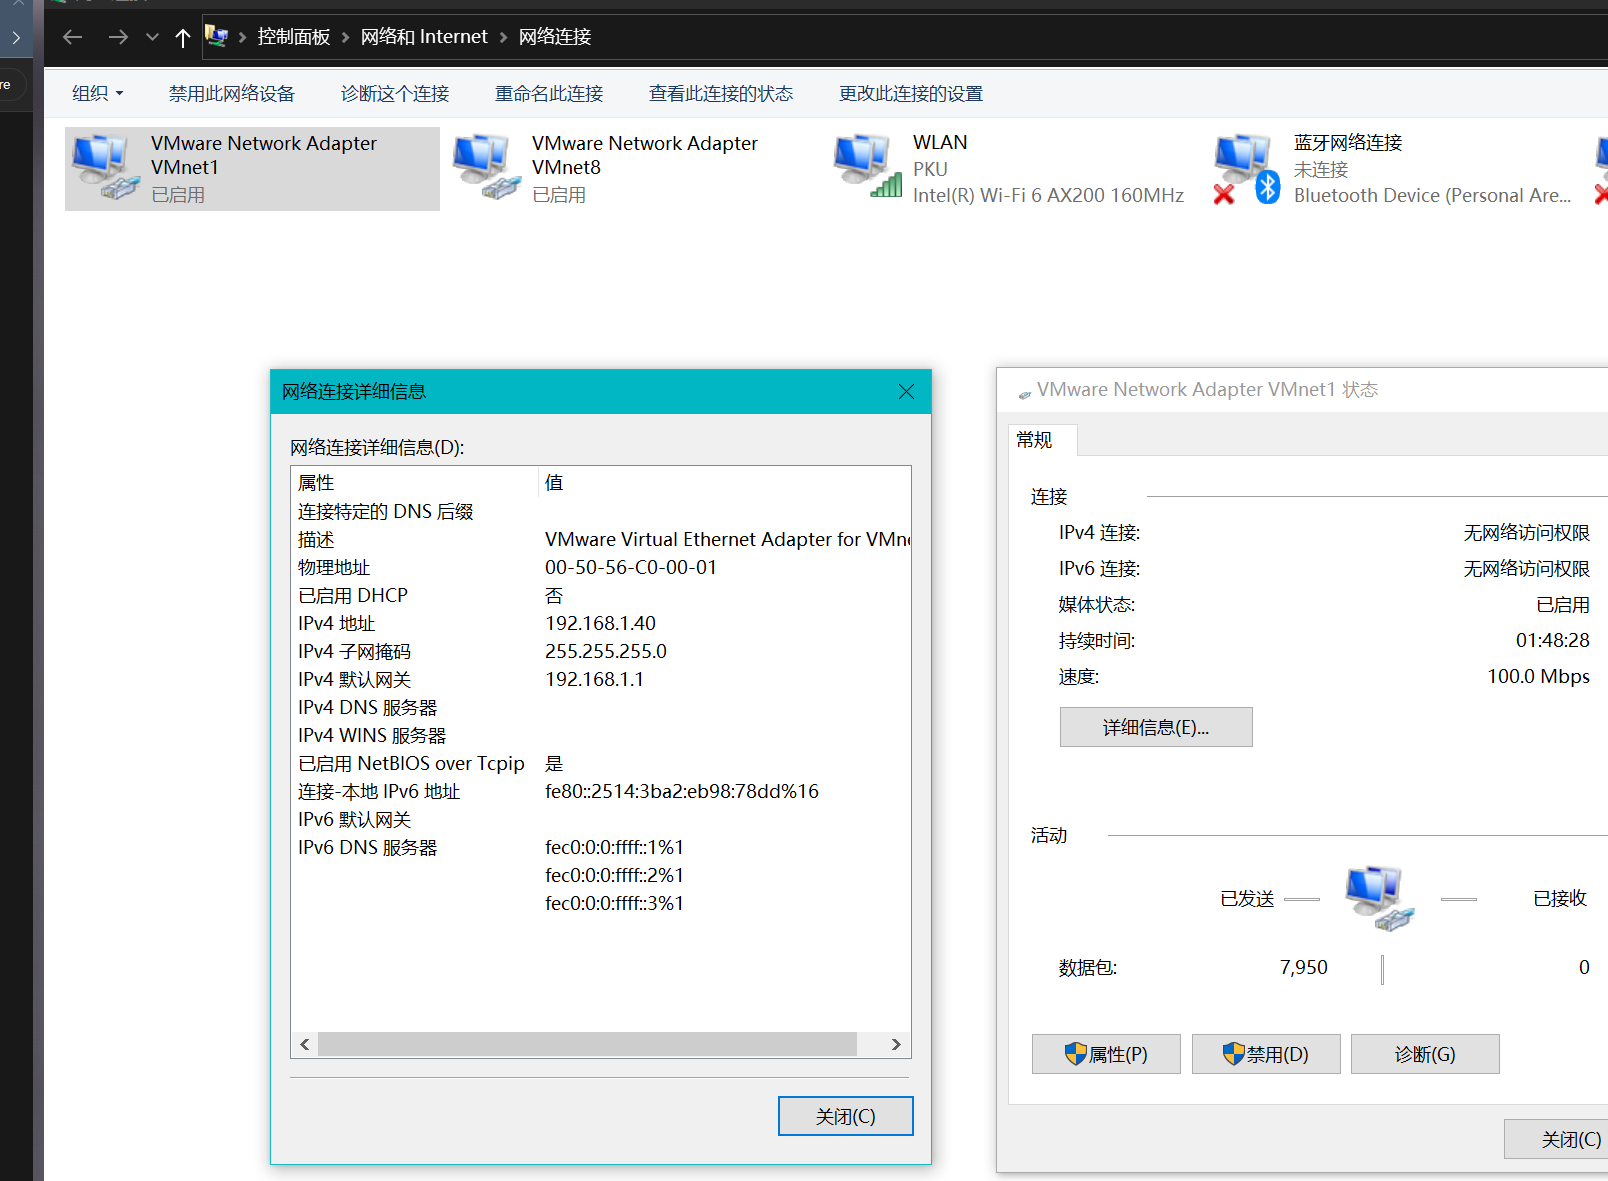Select the WLAN connection icon

pos(868,167)
